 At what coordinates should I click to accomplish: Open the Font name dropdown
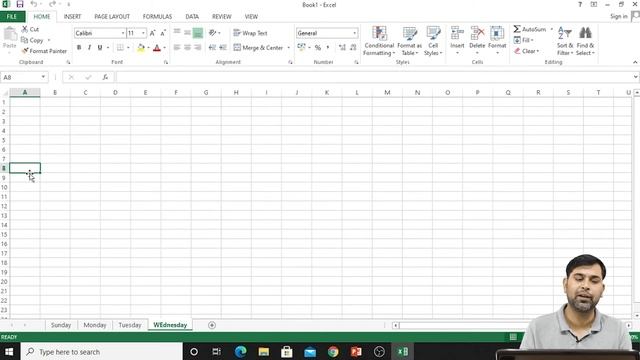[x=122, y=33]
